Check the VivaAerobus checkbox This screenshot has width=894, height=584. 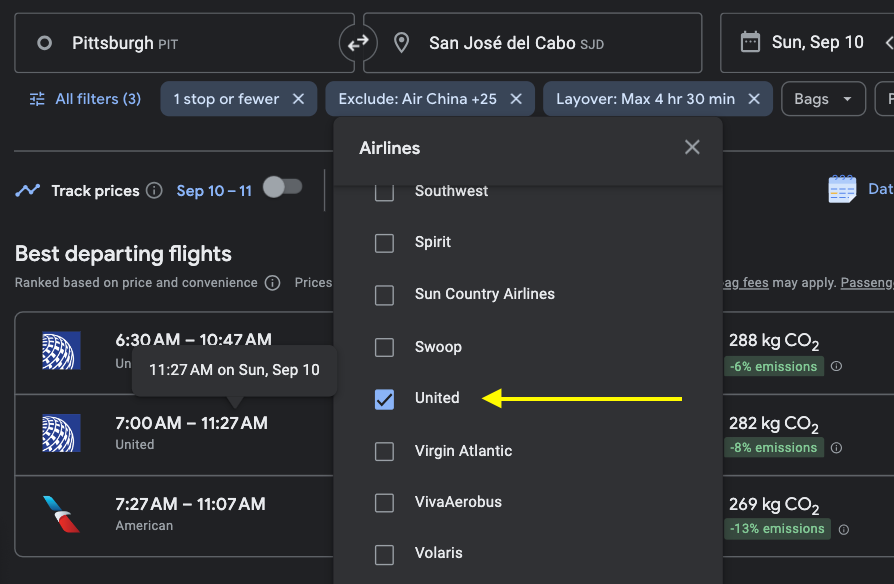384,503
